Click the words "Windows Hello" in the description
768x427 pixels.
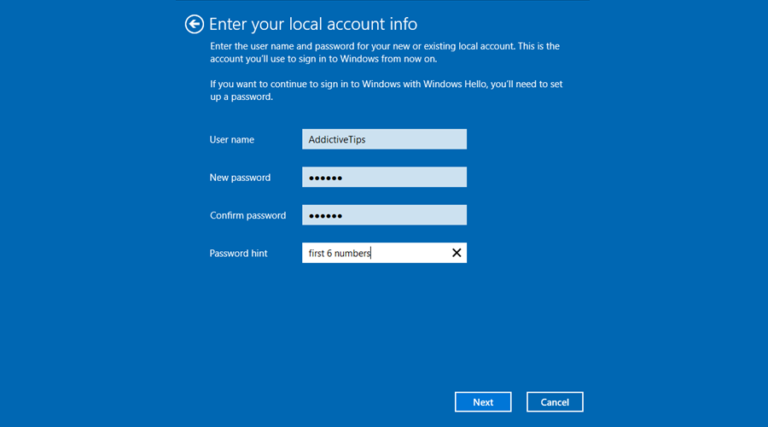pos(455,84)
